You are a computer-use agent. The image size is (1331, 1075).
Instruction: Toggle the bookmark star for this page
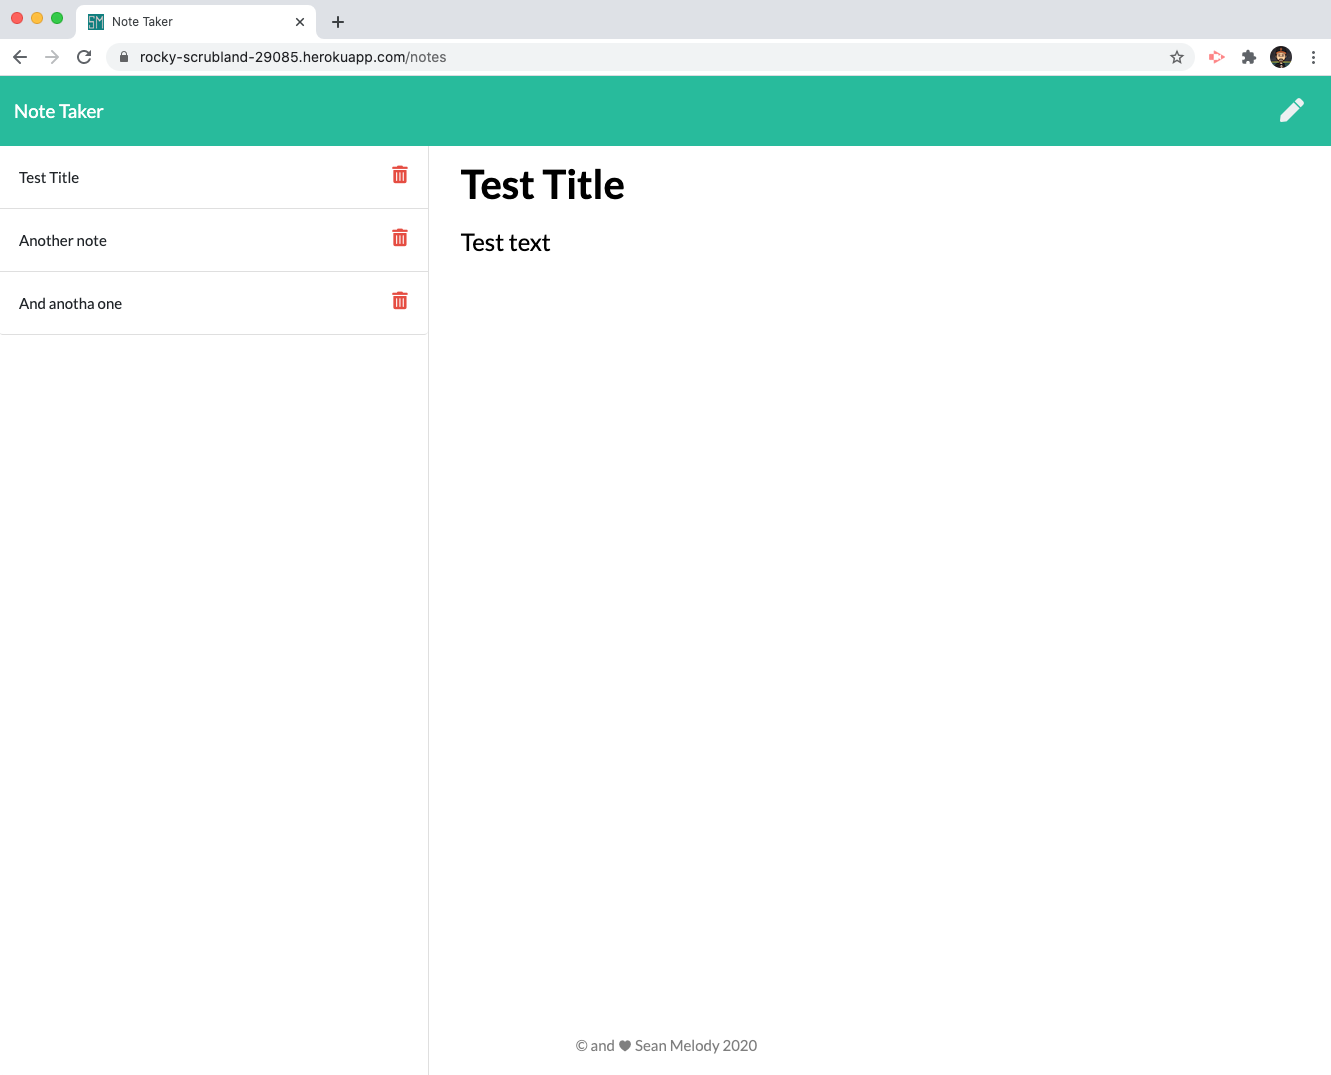click(1176, 57)
